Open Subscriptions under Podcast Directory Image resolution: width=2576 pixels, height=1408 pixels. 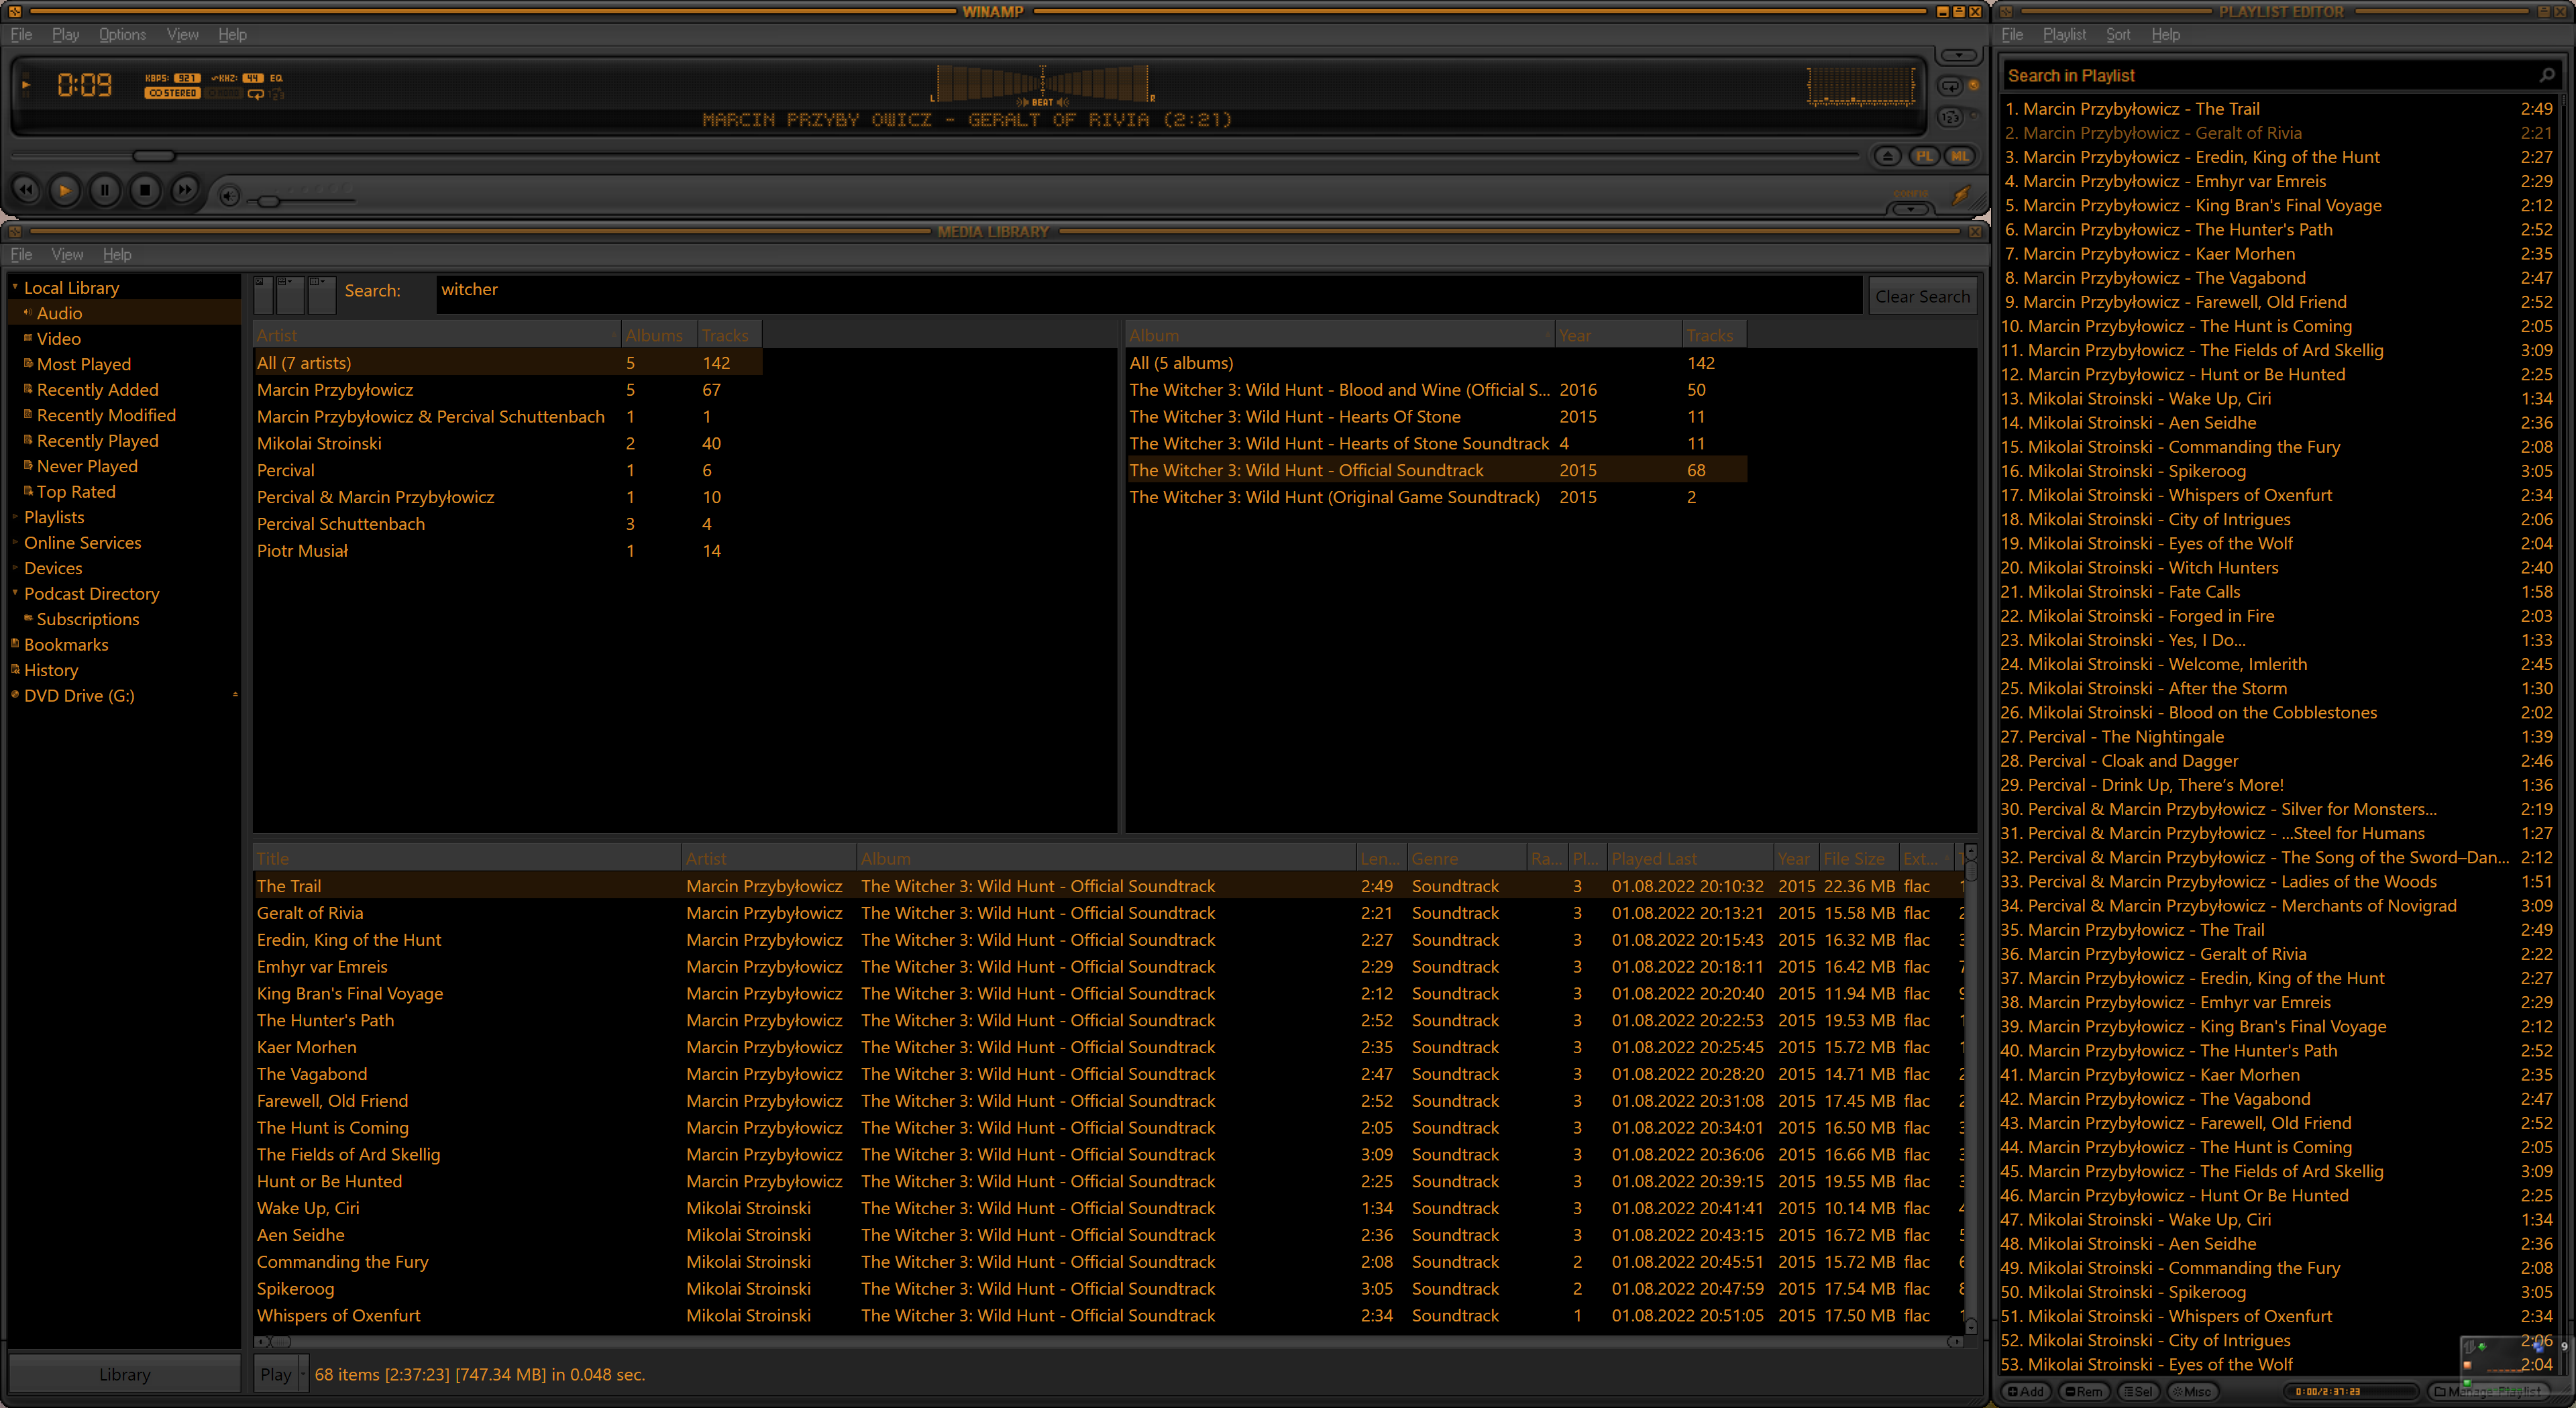pos(88,619)
